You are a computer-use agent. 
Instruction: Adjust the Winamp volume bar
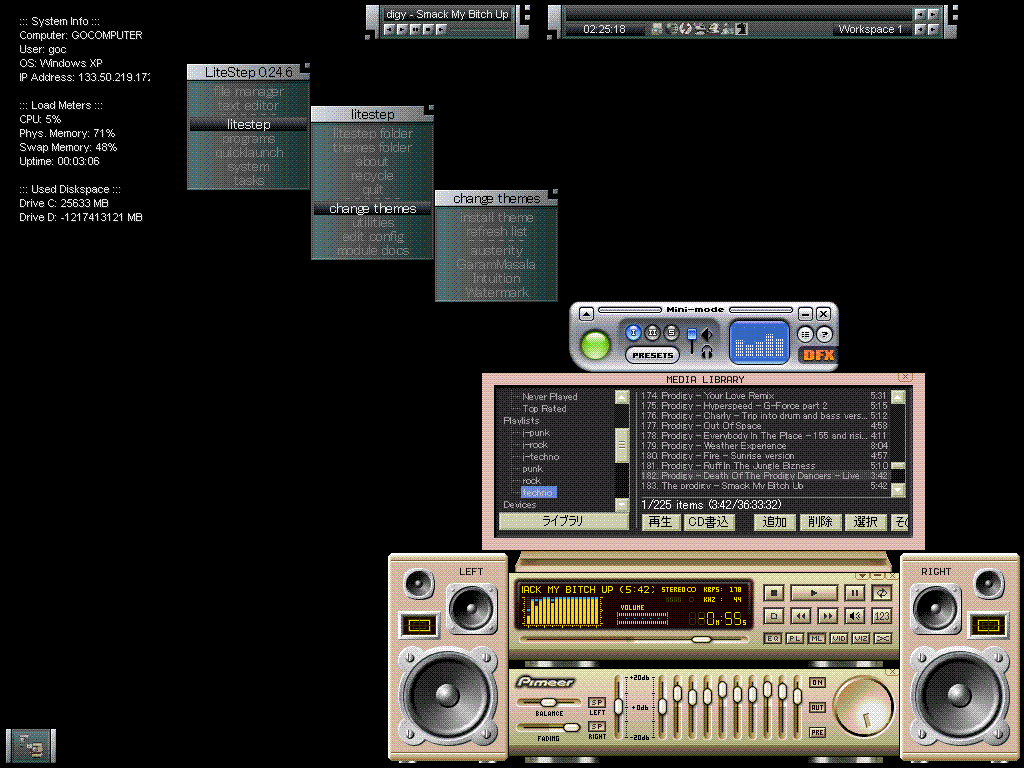643,618
